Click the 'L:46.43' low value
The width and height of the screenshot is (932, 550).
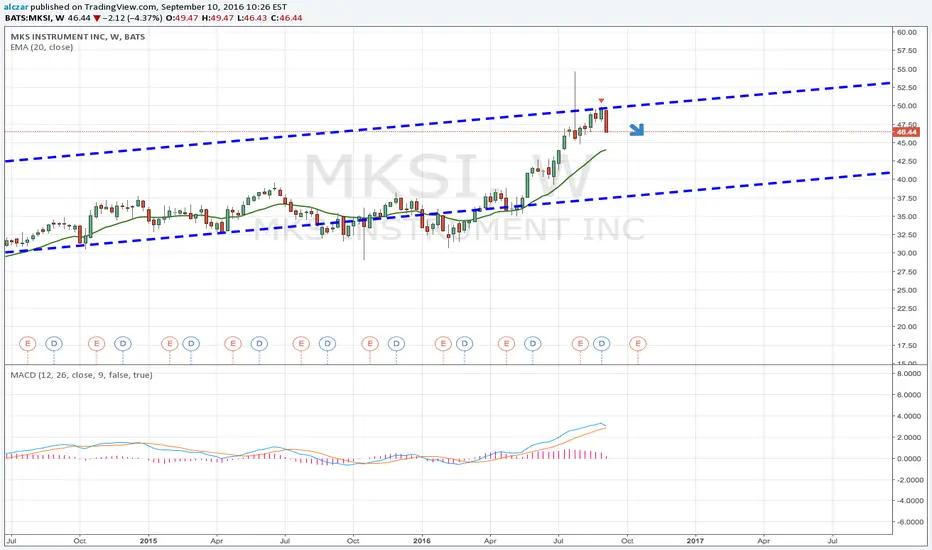coord(251,18)
